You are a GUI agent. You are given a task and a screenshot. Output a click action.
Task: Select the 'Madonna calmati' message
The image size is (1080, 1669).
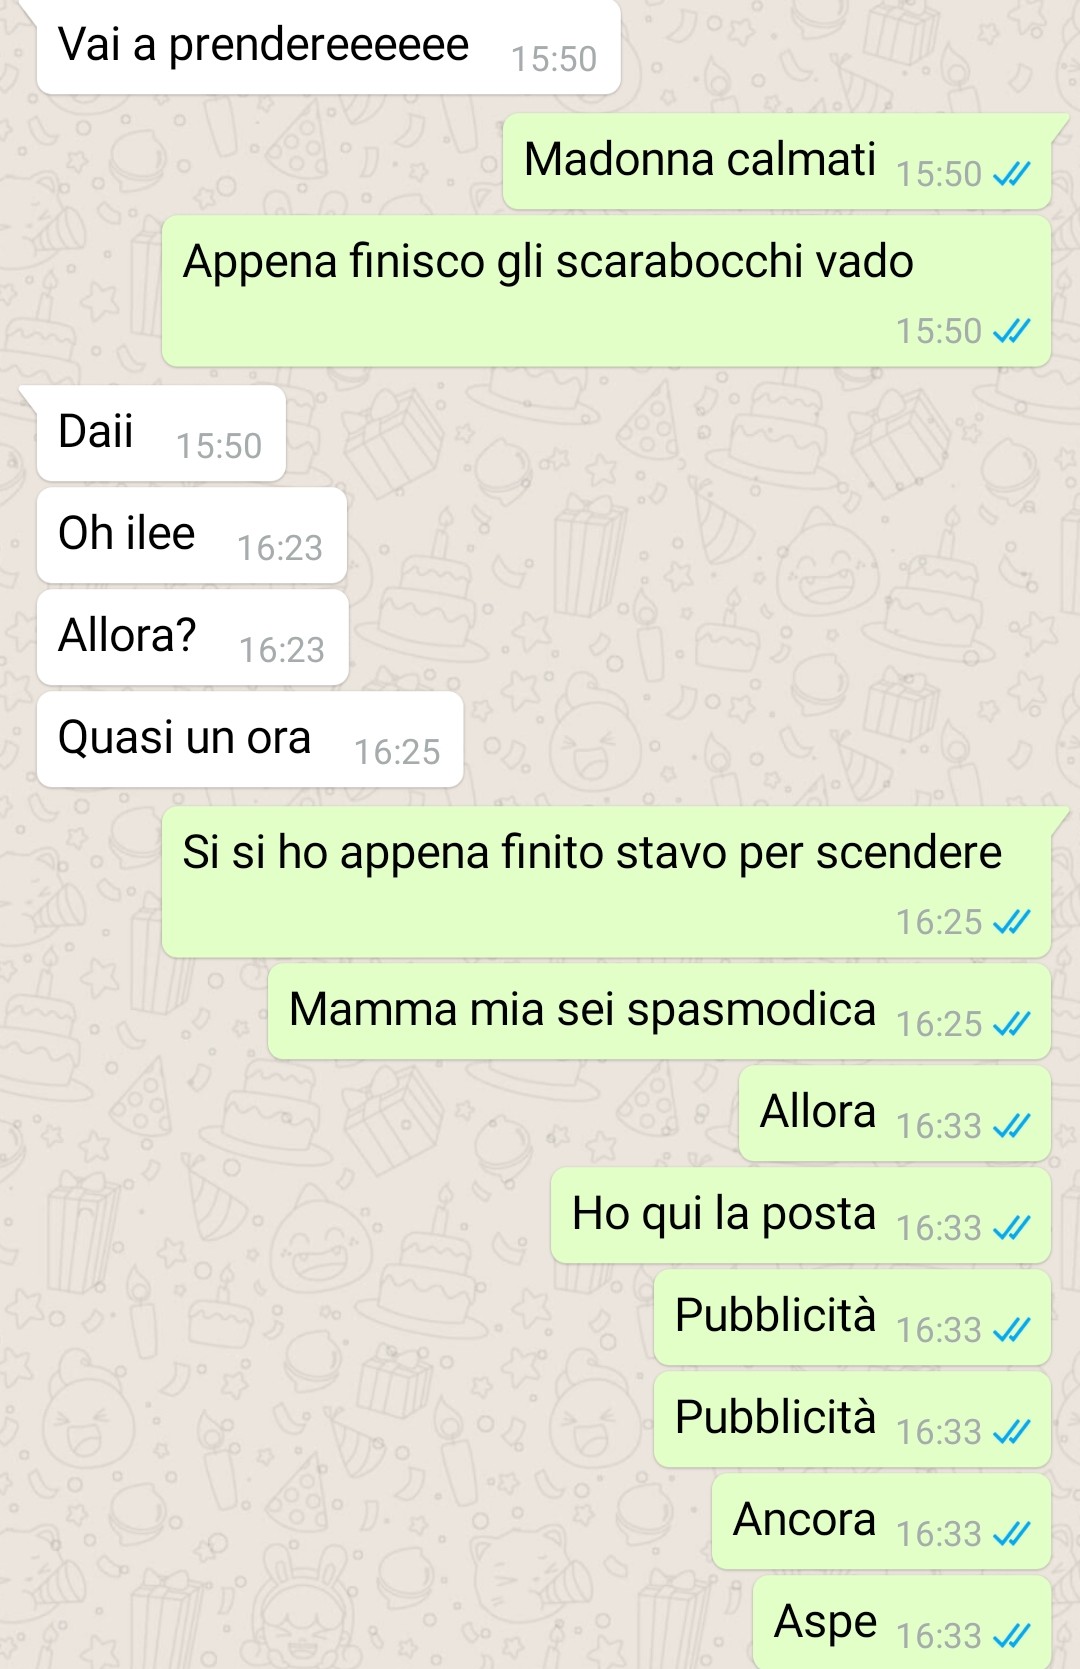[x=777, y=161]
